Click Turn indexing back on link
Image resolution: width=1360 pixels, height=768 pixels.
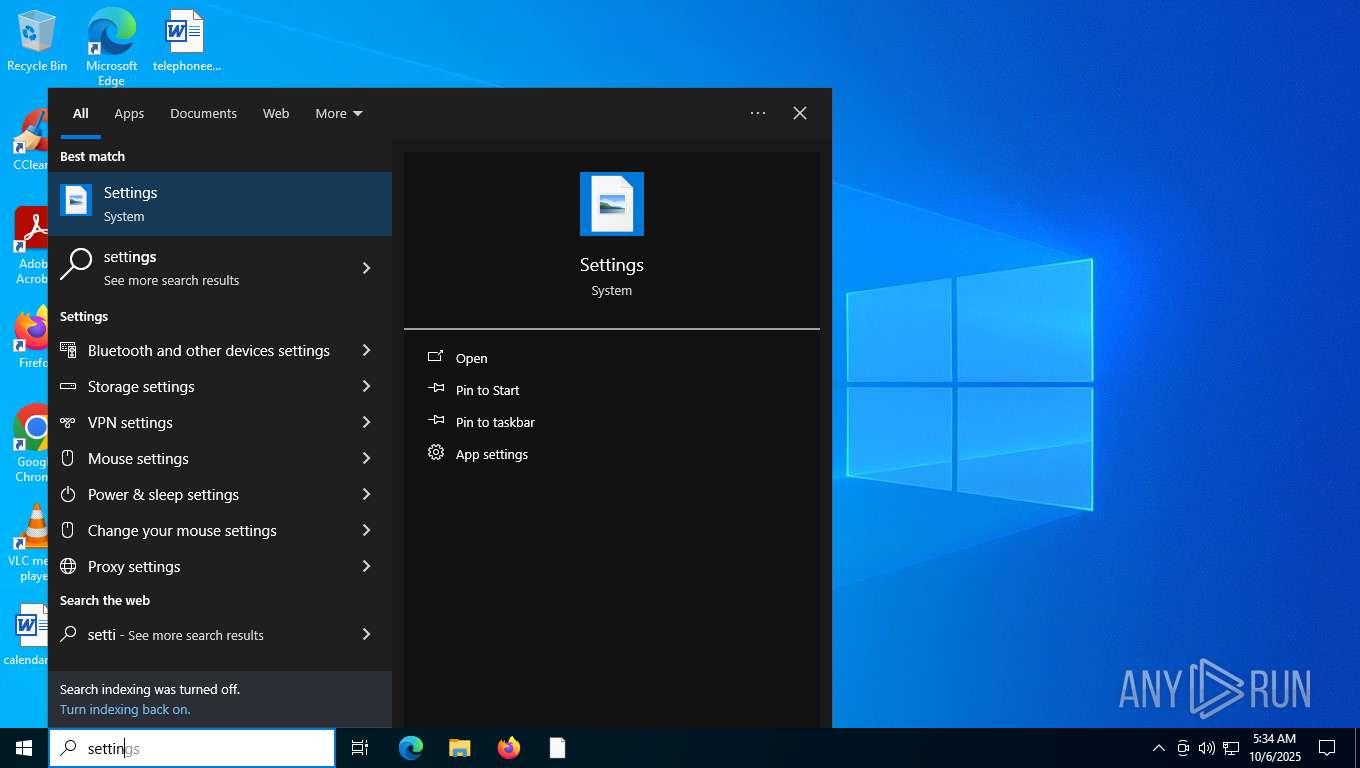(x=125, y=710)
